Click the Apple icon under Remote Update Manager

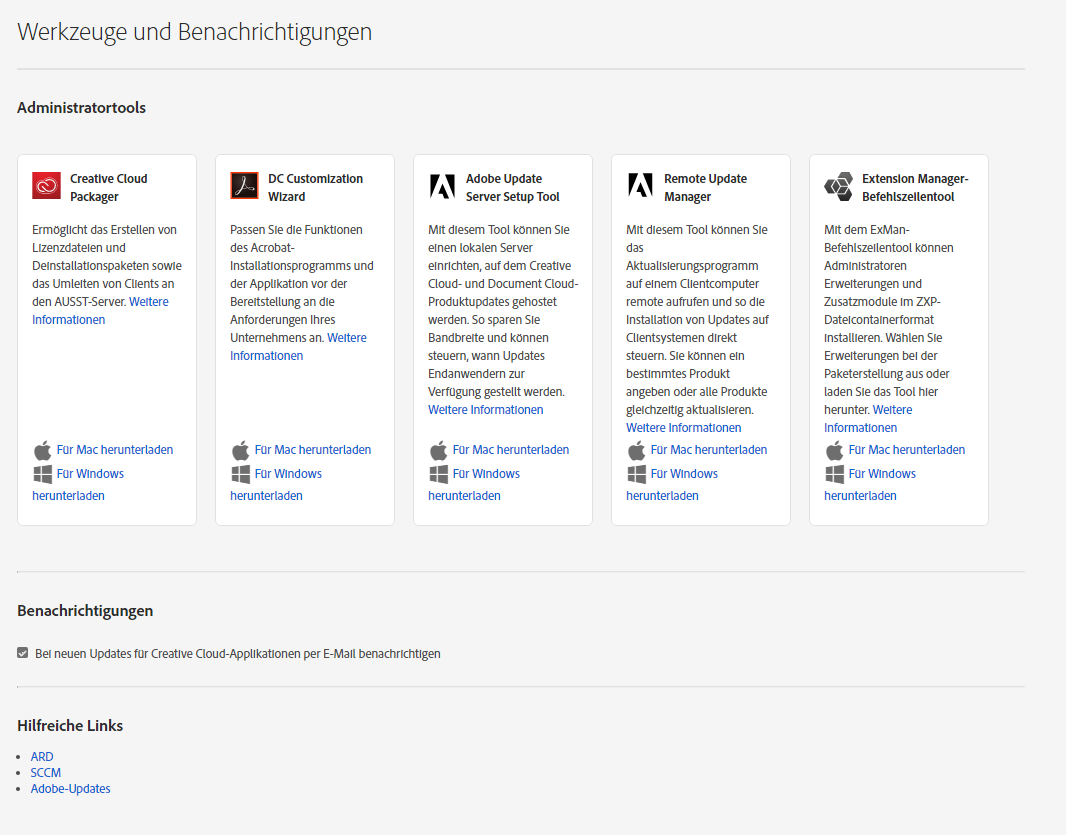point(636,450)
